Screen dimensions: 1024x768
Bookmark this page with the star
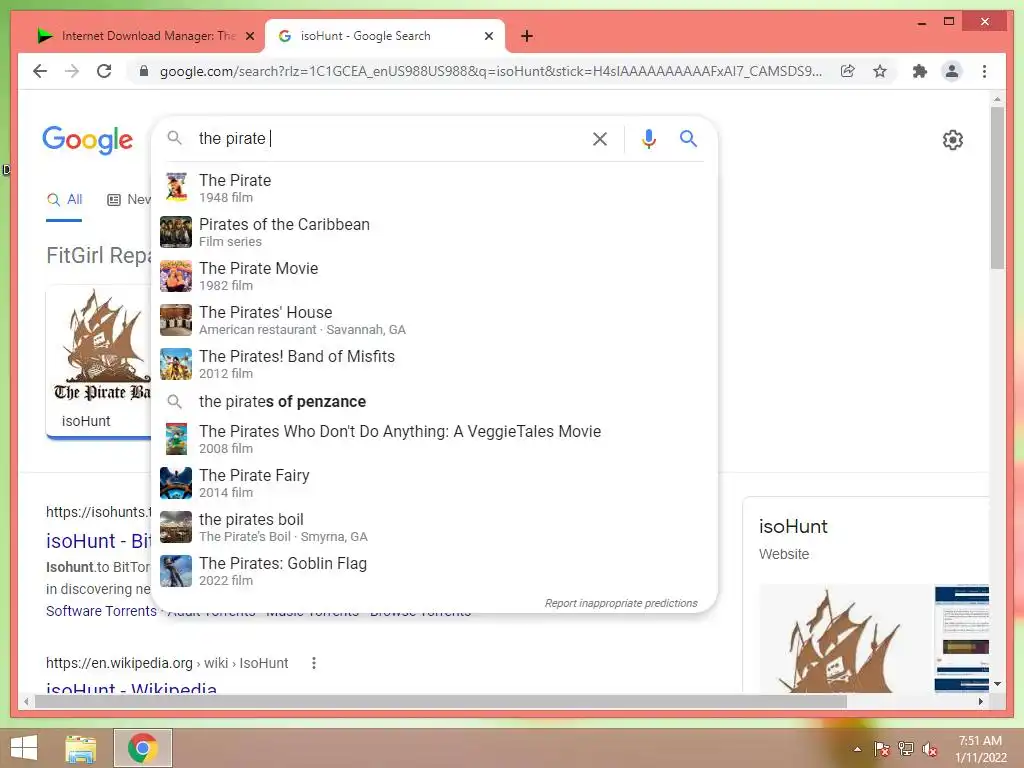880,71
